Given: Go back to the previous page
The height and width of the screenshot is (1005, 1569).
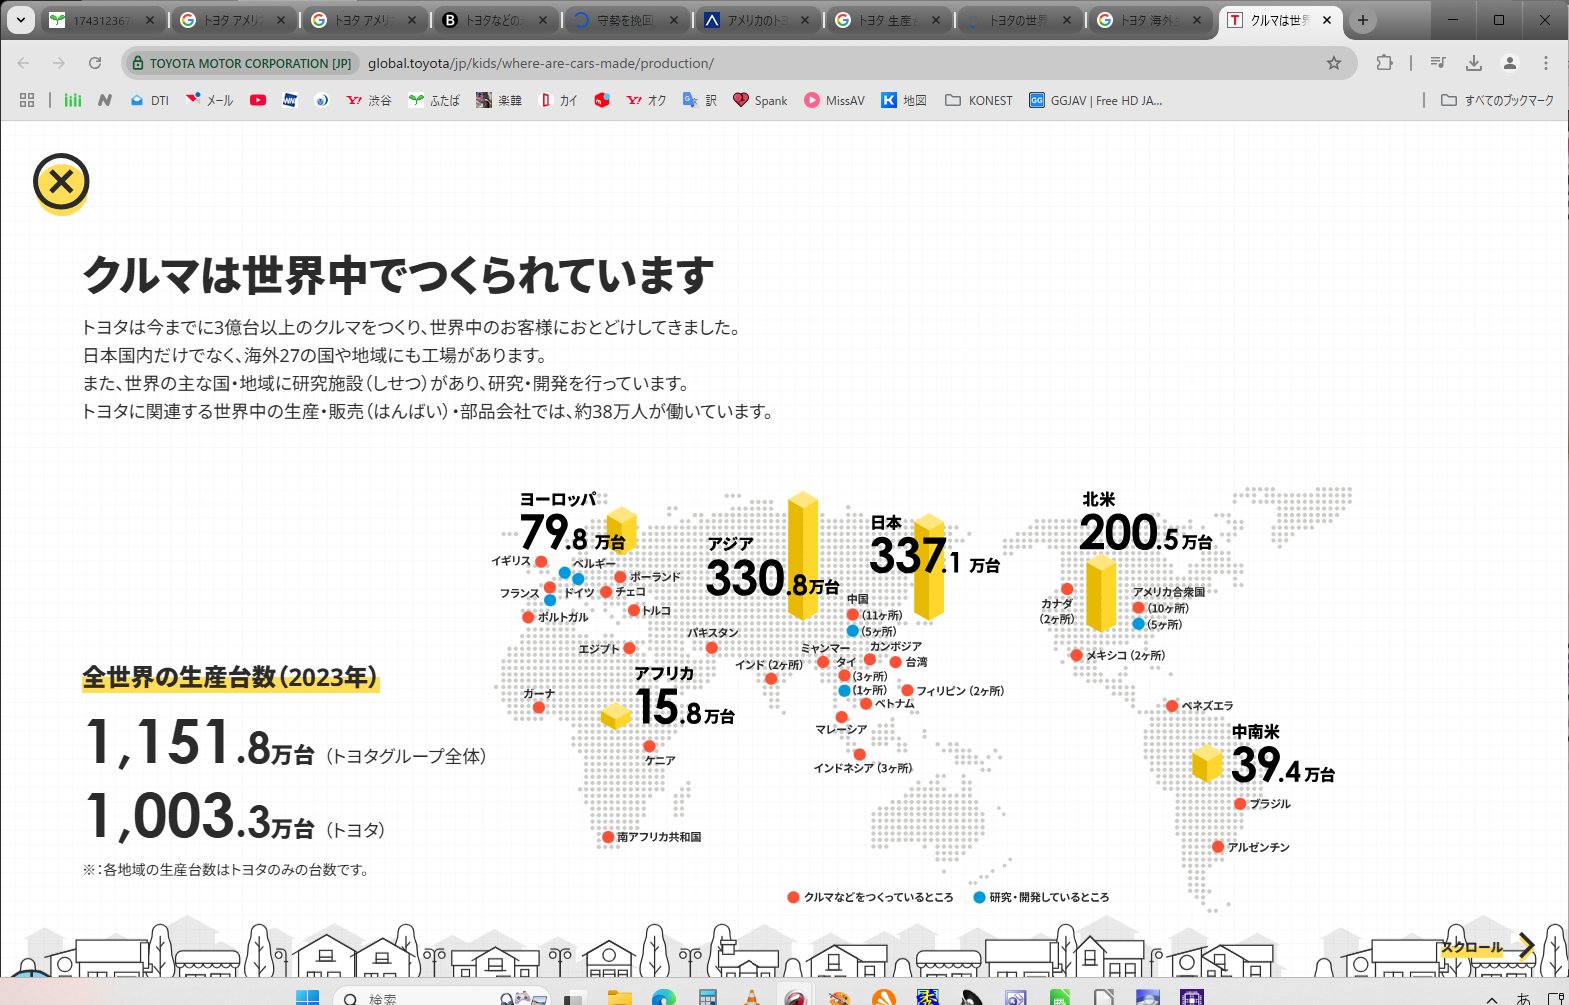Looking at the screenshot, I should tap(23, 63).
